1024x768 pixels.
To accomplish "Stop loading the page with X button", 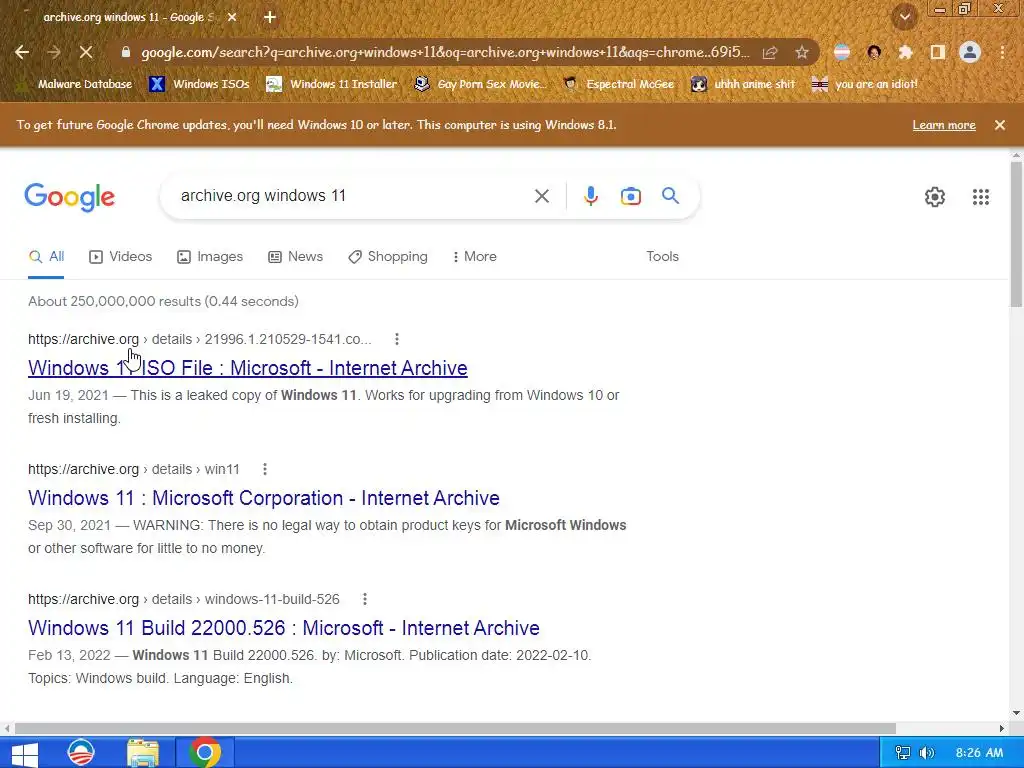I will tap(86, 52).
